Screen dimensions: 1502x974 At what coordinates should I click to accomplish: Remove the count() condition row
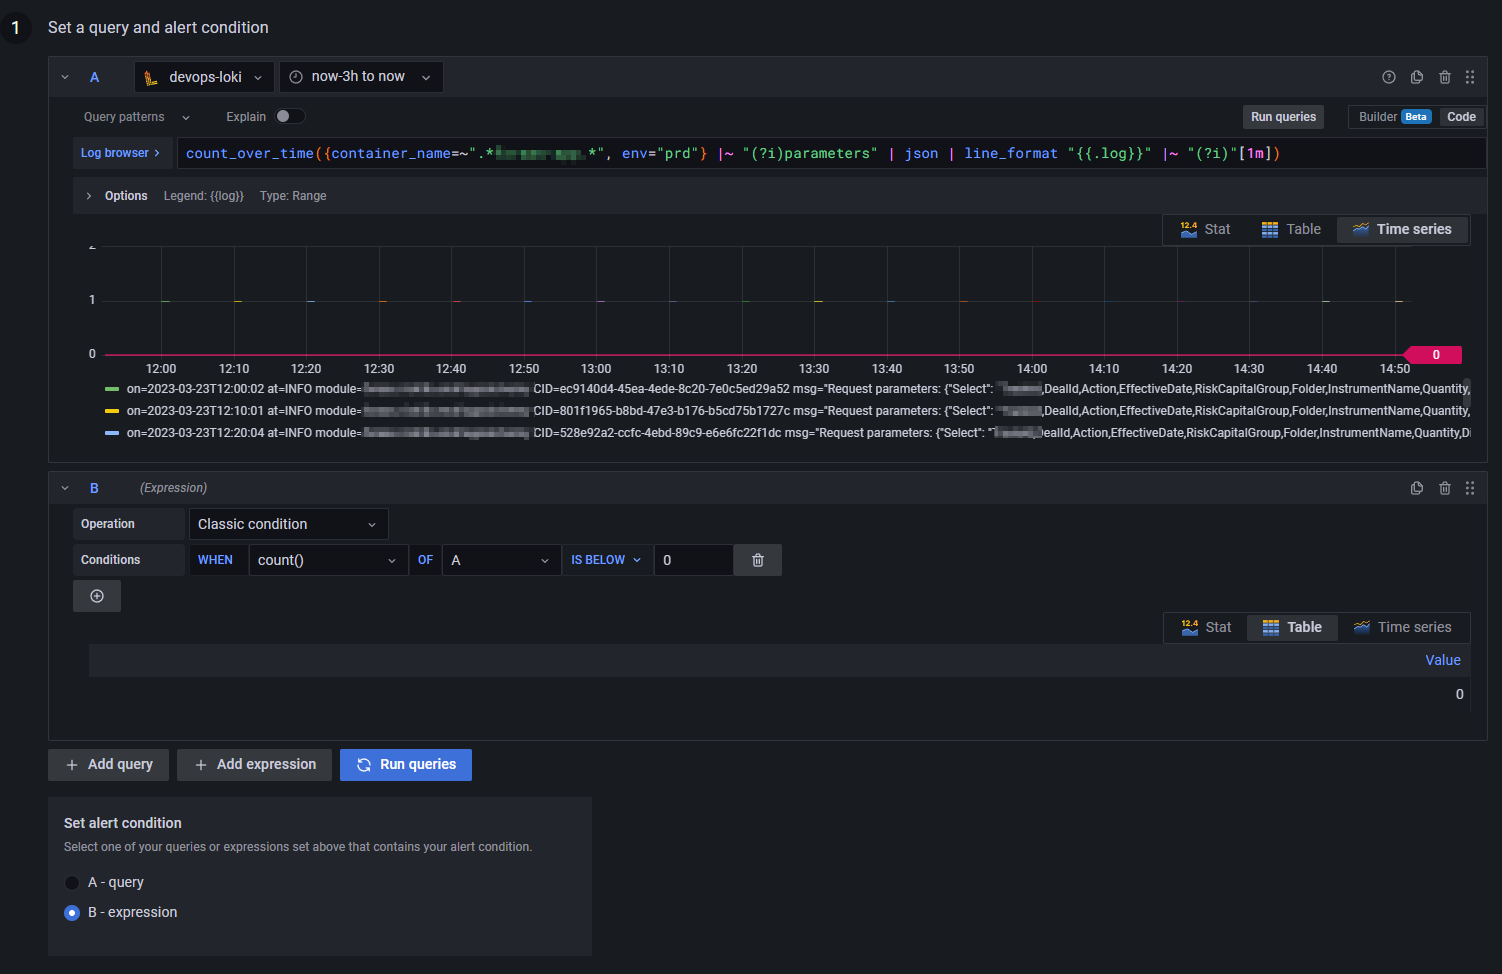point(758,560)
